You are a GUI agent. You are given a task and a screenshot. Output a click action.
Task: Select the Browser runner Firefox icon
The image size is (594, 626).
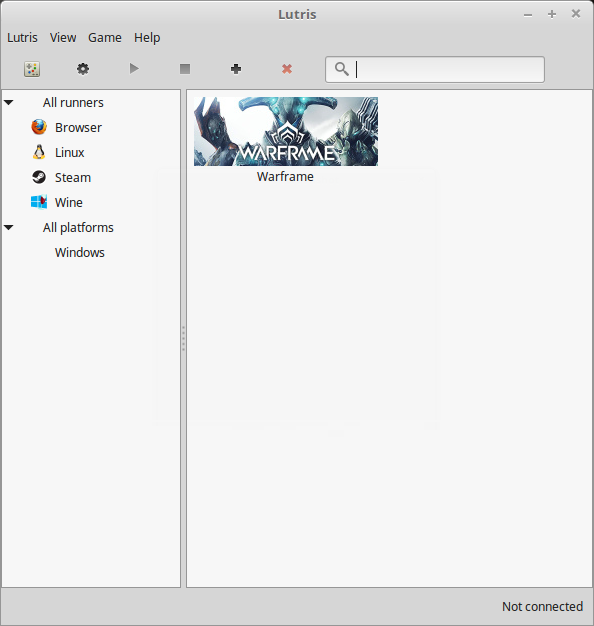(39, 127)
